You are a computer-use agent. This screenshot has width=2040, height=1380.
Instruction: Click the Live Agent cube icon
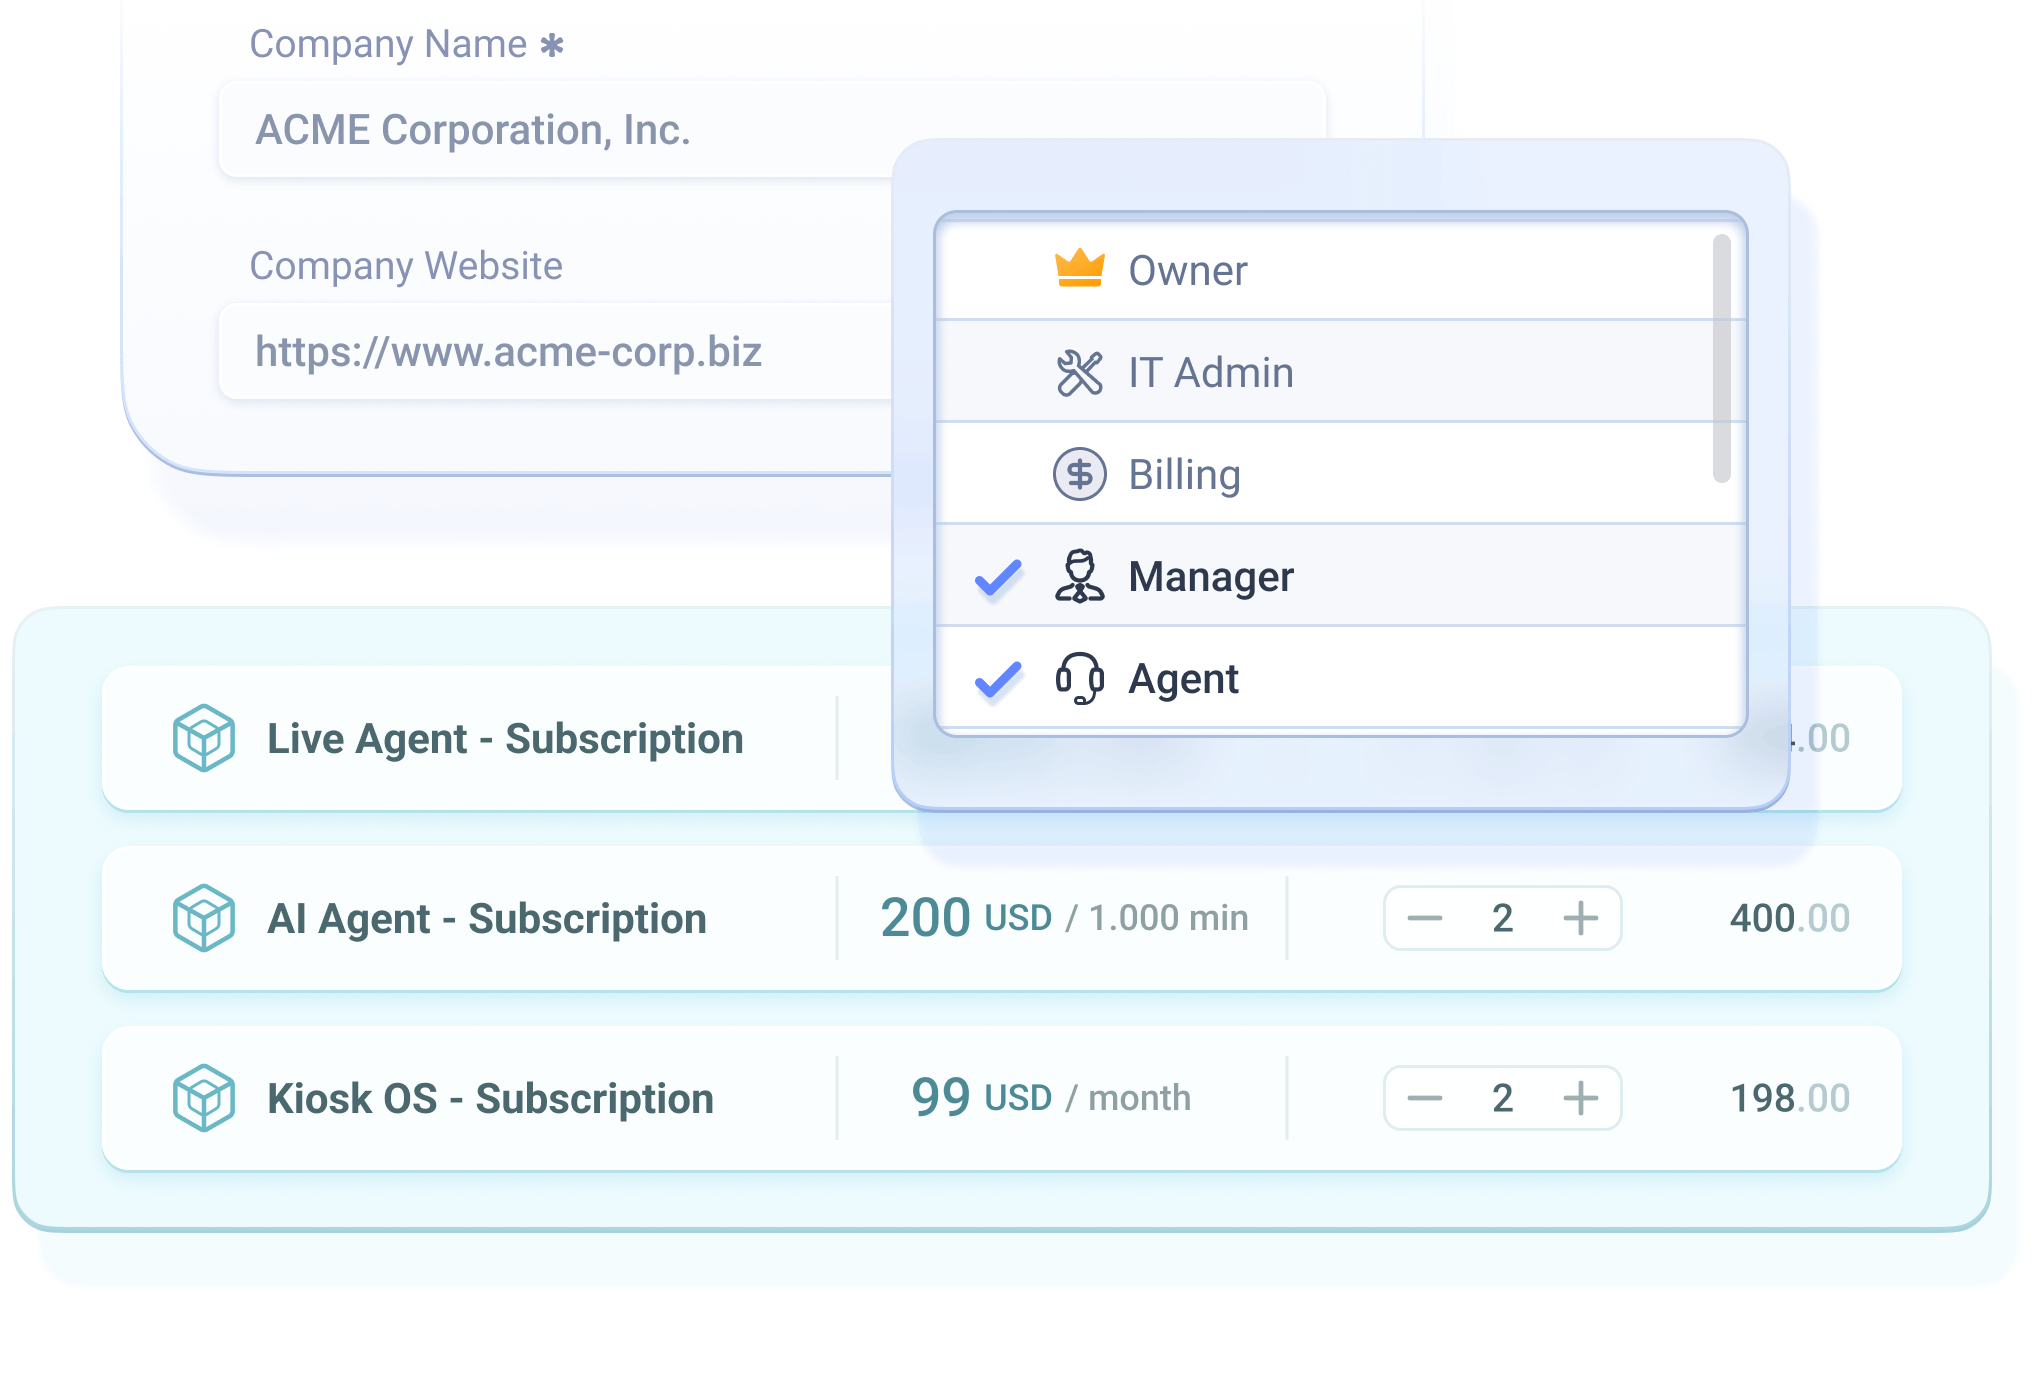coord(203,738)
